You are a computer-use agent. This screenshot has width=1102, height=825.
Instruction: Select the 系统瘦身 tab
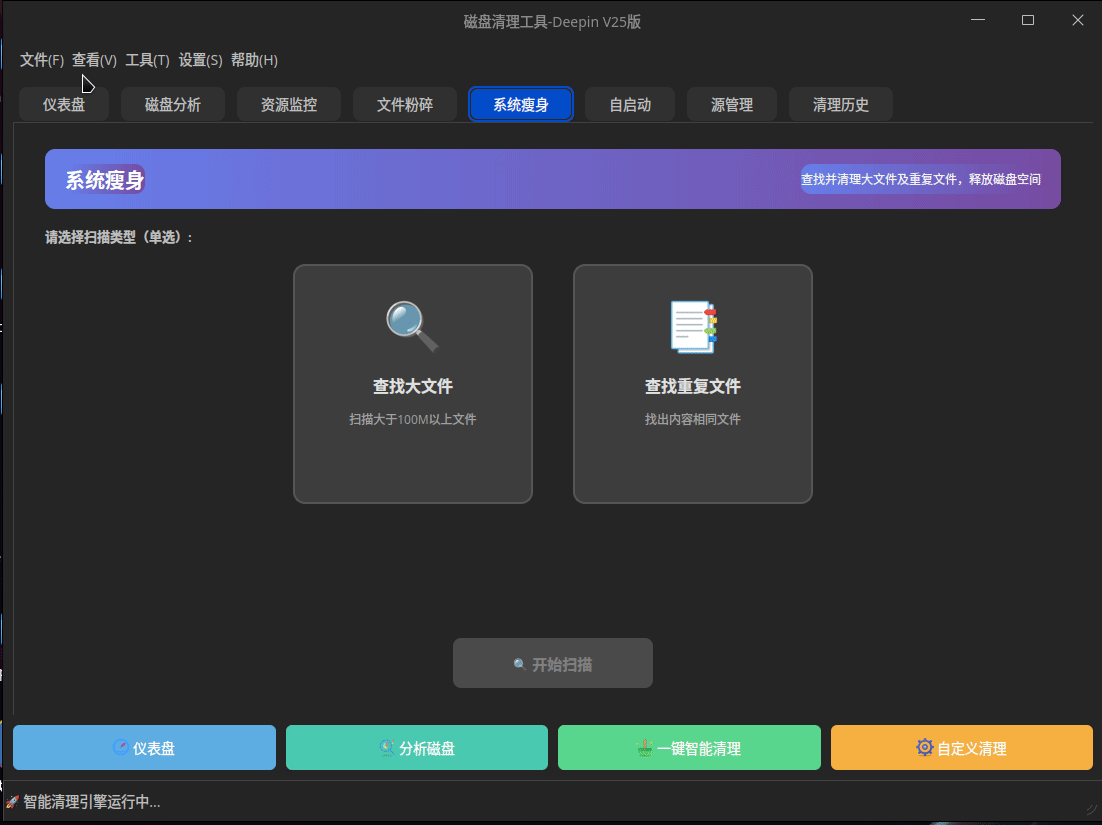(x=521, y=105)
